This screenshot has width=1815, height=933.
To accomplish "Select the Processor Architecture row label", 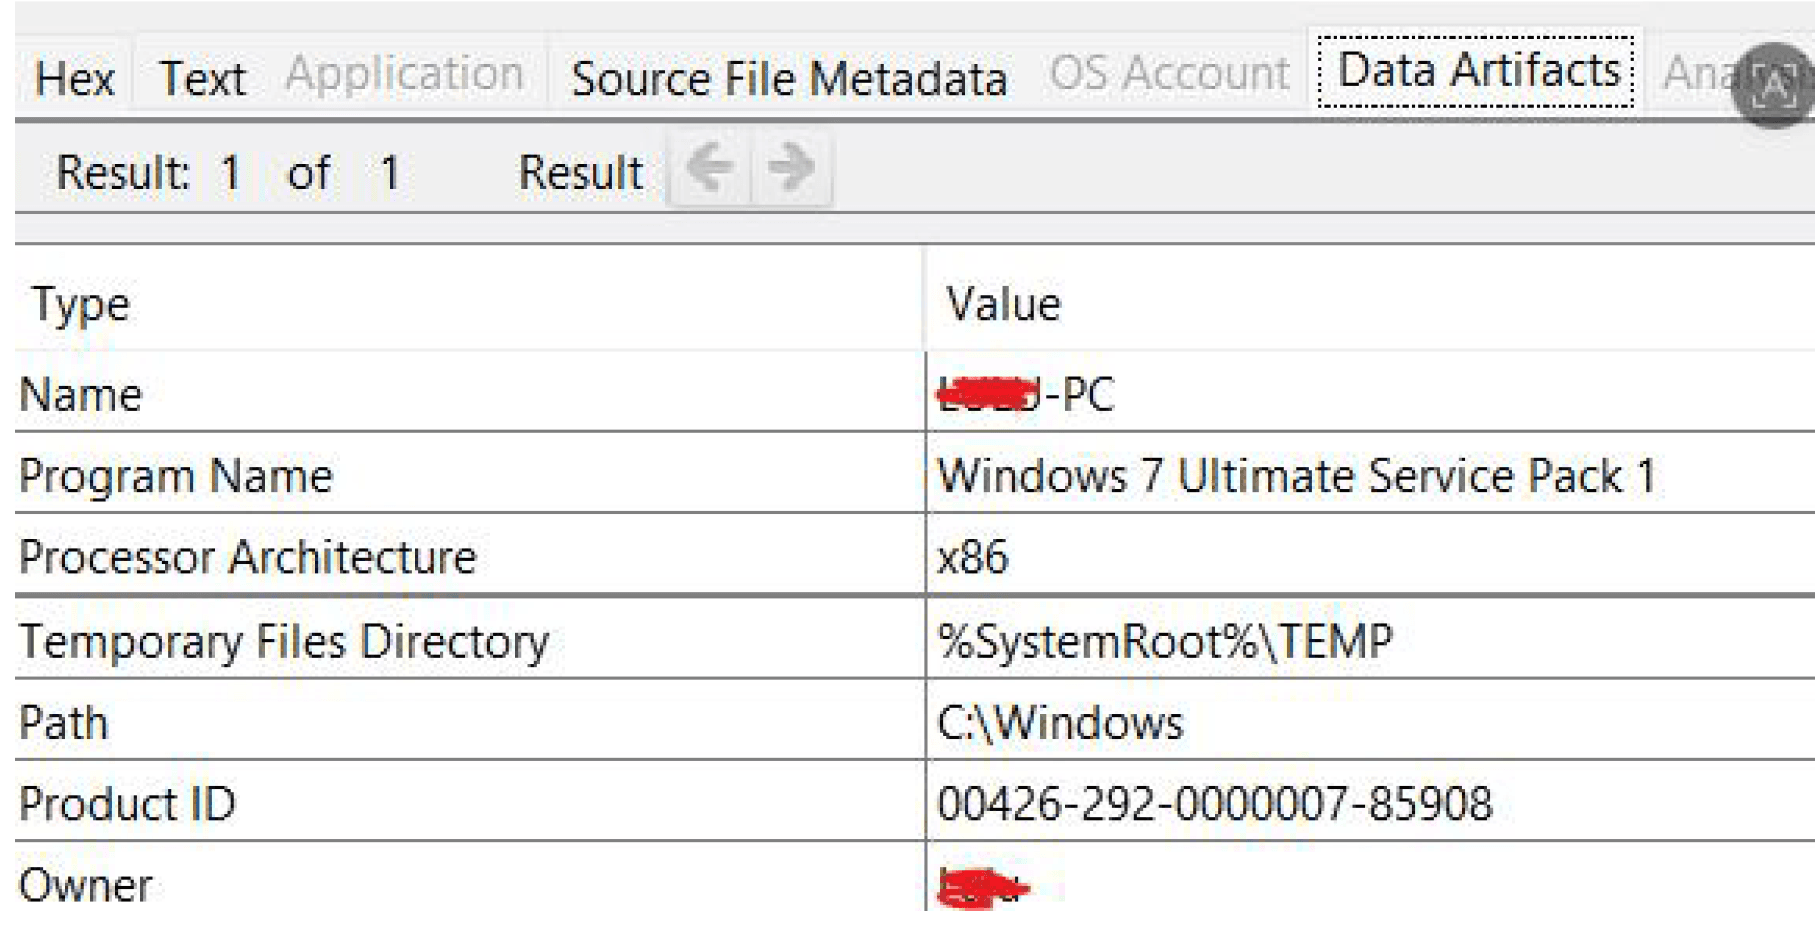I will pos(247,558).
